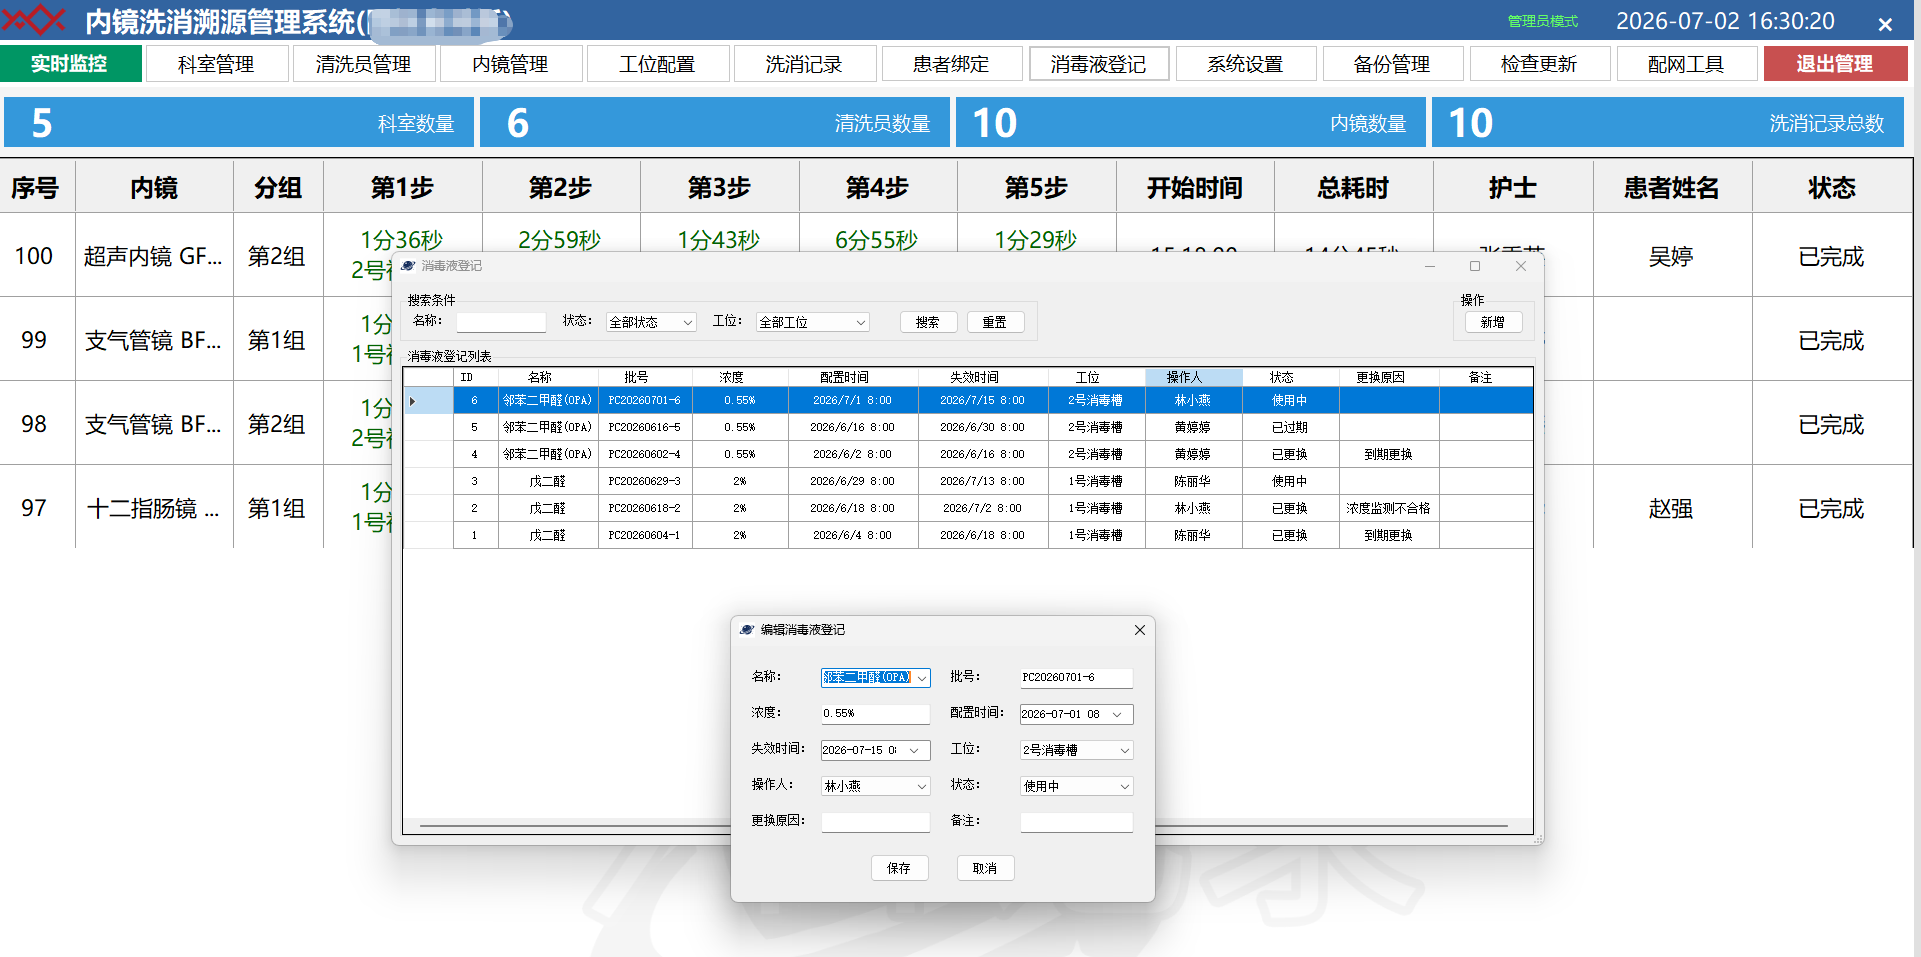Screen dimensions: 1921x957
Task: Click 超声内镜 GF... cell in row 100
Action: pos(154,257)
